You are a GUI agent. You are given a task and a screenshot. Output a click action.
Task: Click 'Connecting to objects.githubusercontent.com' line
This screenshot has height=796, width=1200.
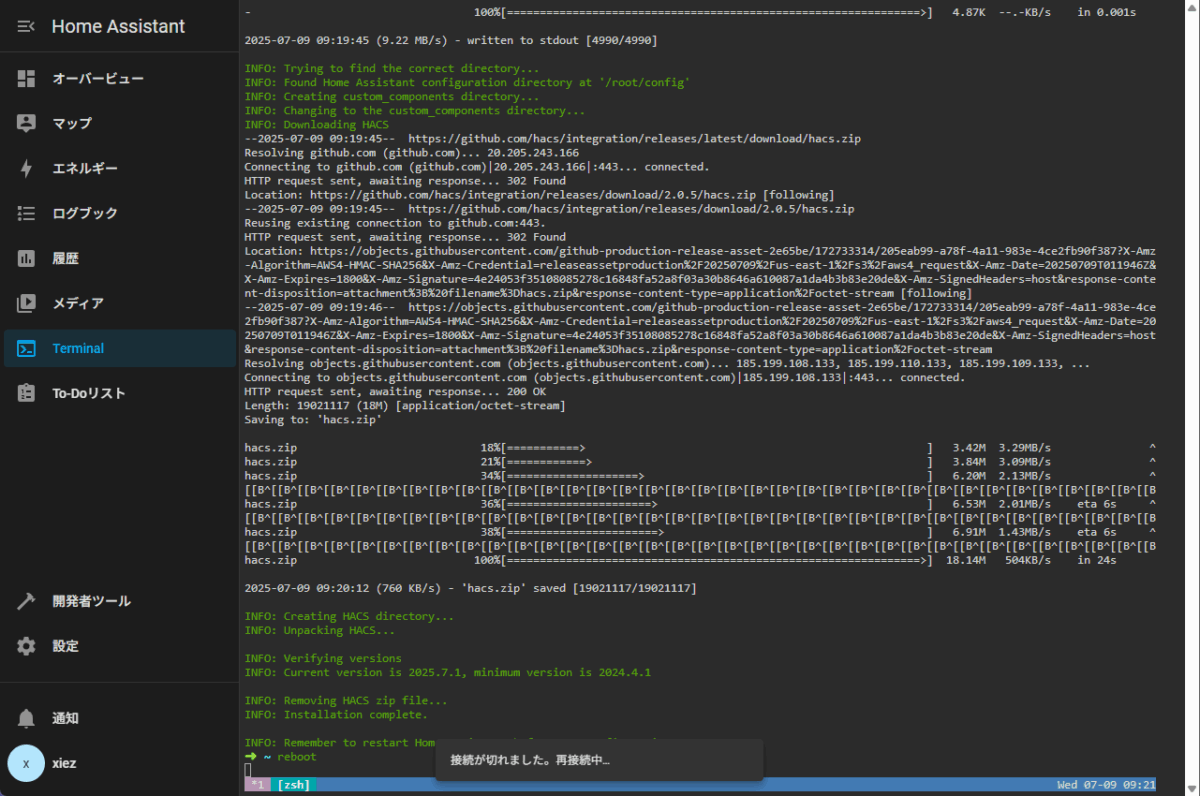click(x=604, y=378)
